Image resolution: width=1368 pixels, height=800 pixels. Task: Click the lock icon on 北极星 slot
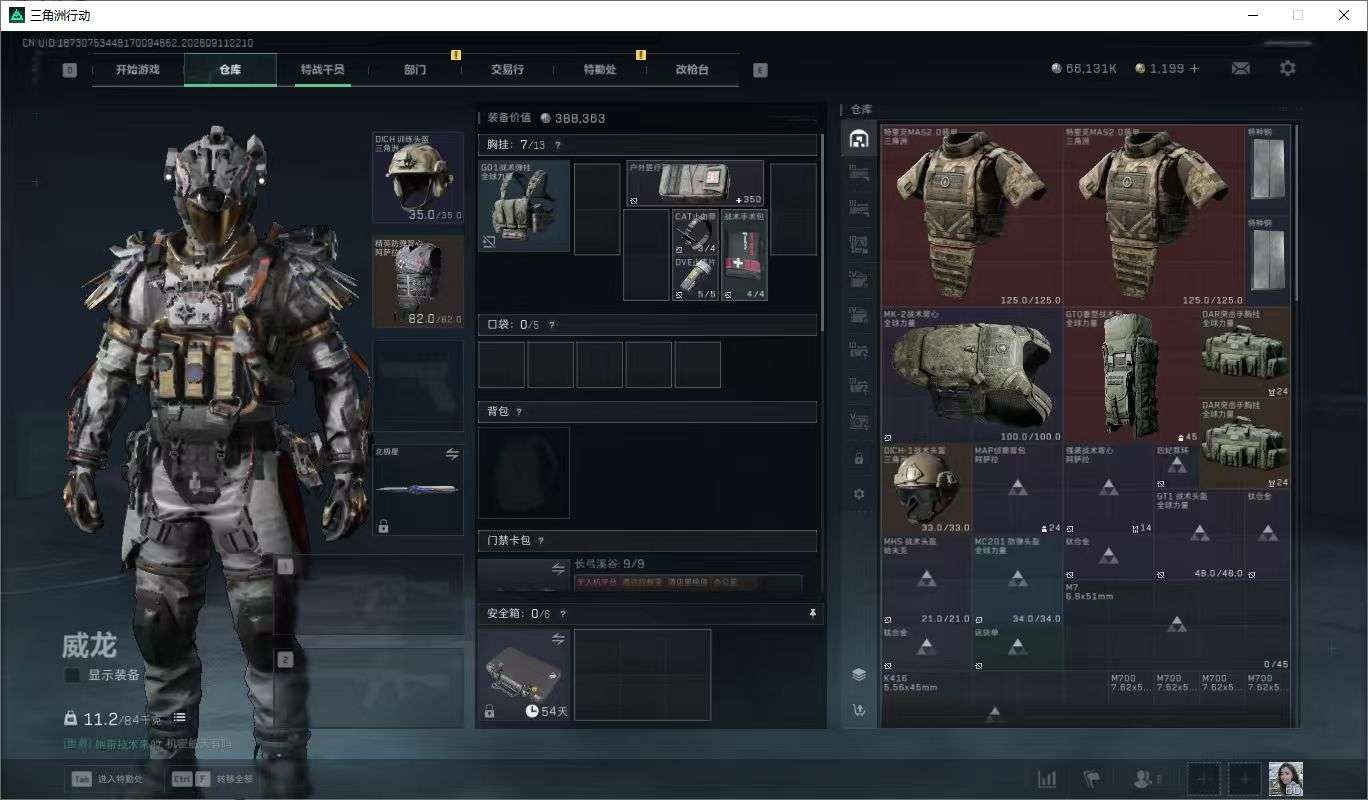point(383,526)
